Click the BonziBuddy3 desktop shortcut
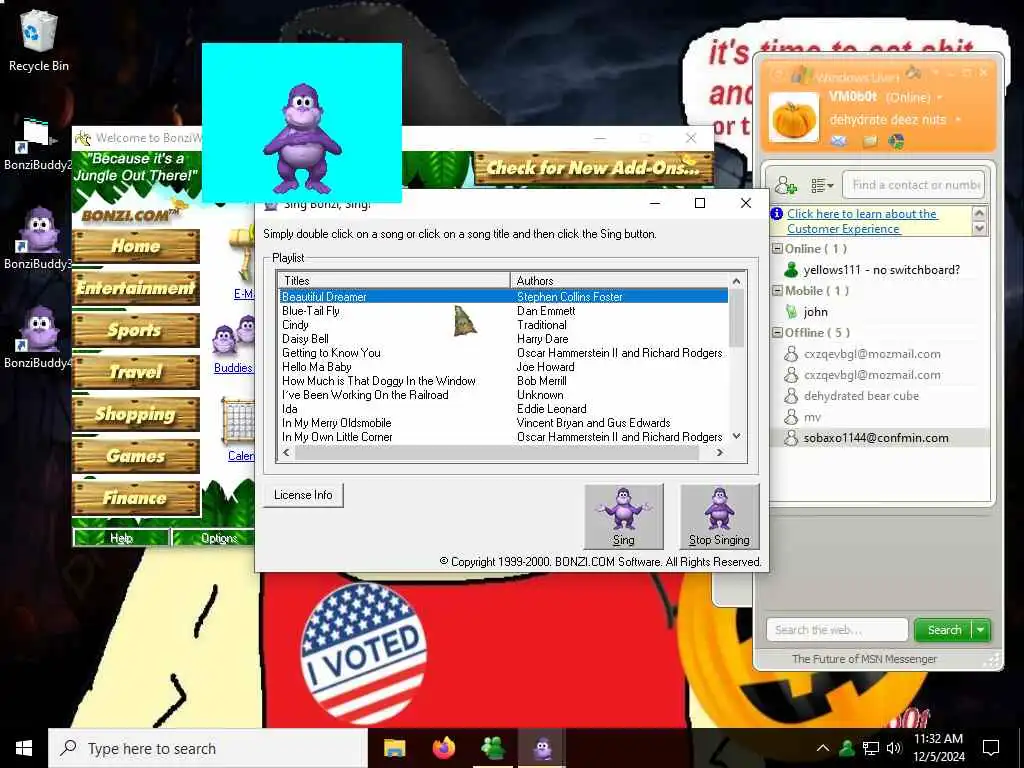 click(x=37, y=238)
